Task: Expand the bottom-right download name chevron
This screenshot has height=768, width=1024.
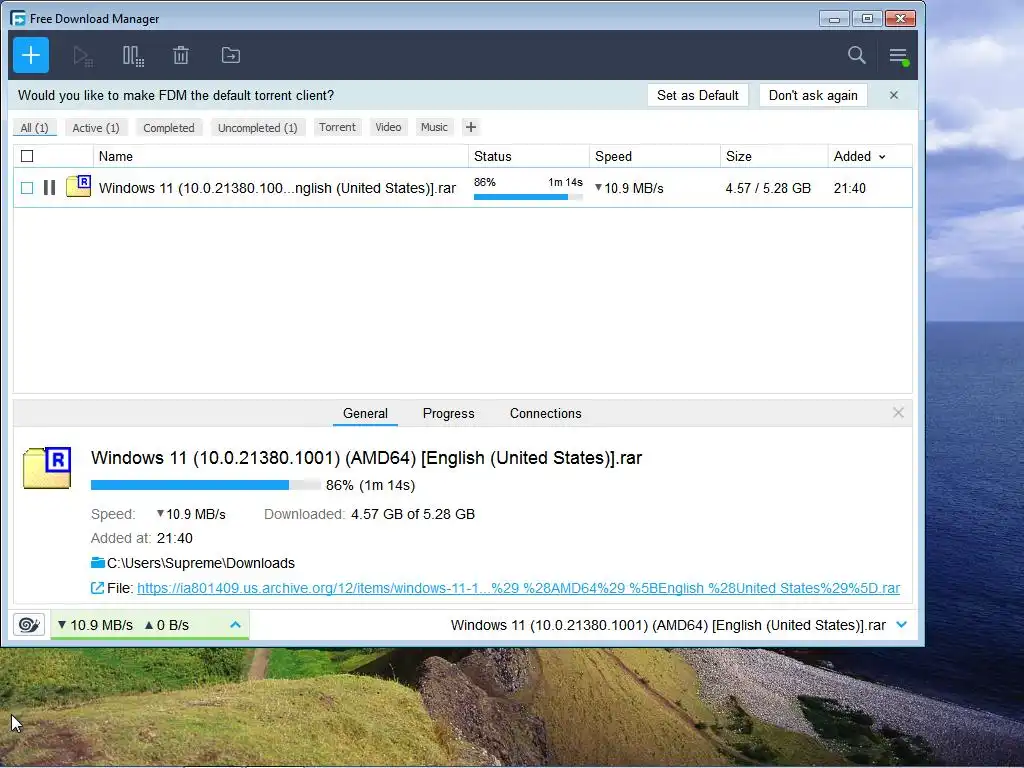Action: [x=902, y=625]
